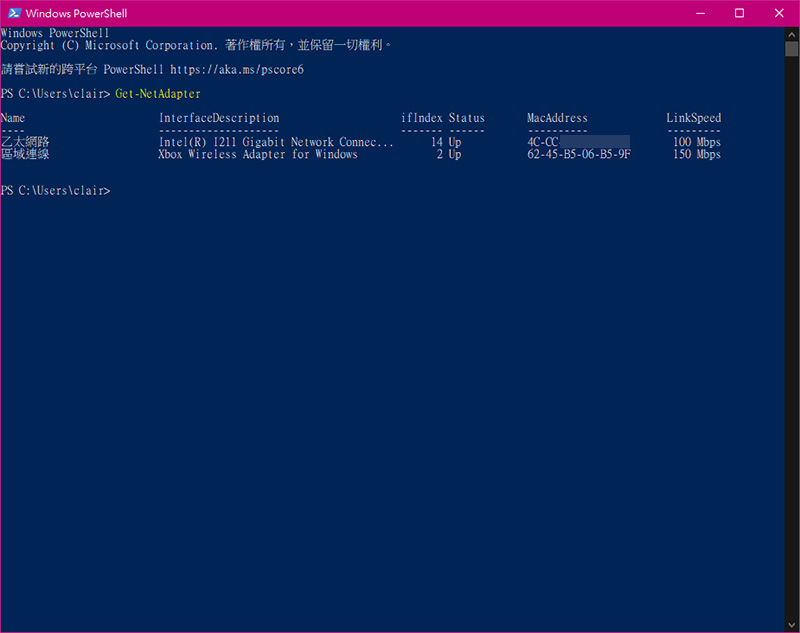Click the LinkSpeed column header
Image resolution: width=800 pixels, height=633 pixels.
pos(693,118)
